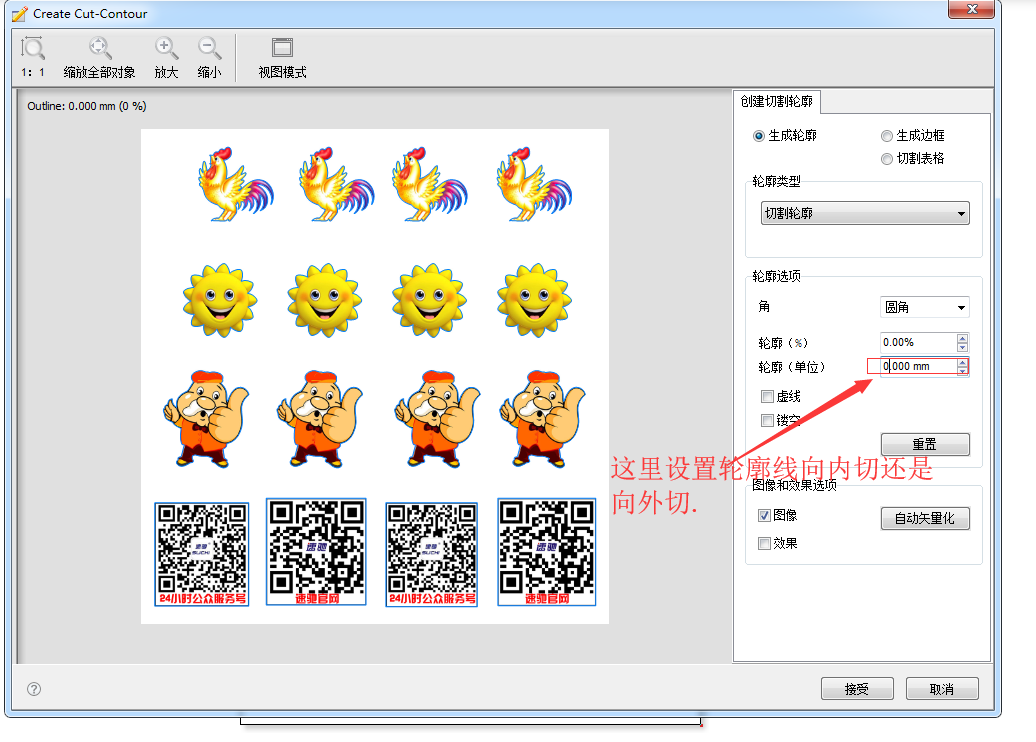
Task: Click the last smiling sun image in the row
Action: [x=535, y=300]
